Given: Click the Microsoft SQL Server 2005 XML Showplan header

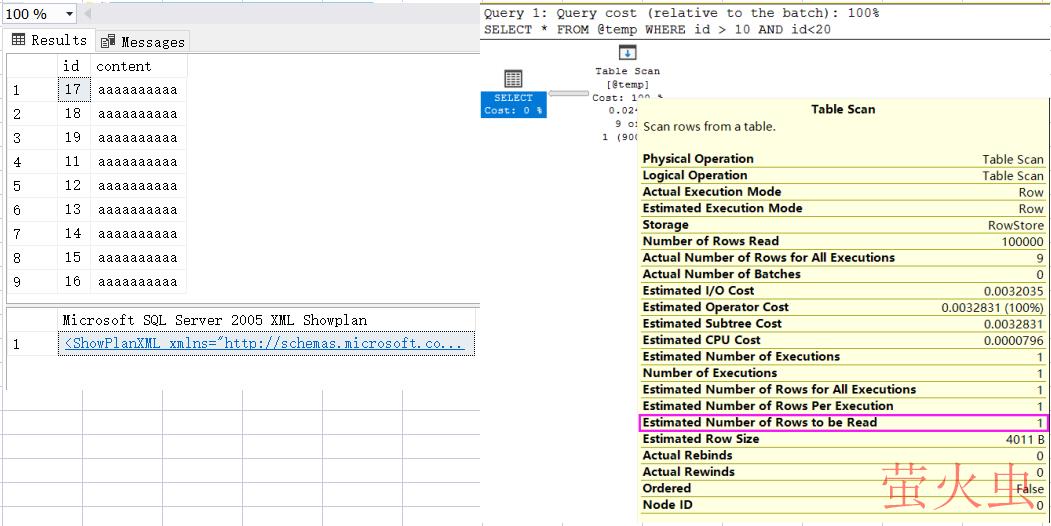Looking at the screenshot, I should pyautogui.click(x=214, y=321).
